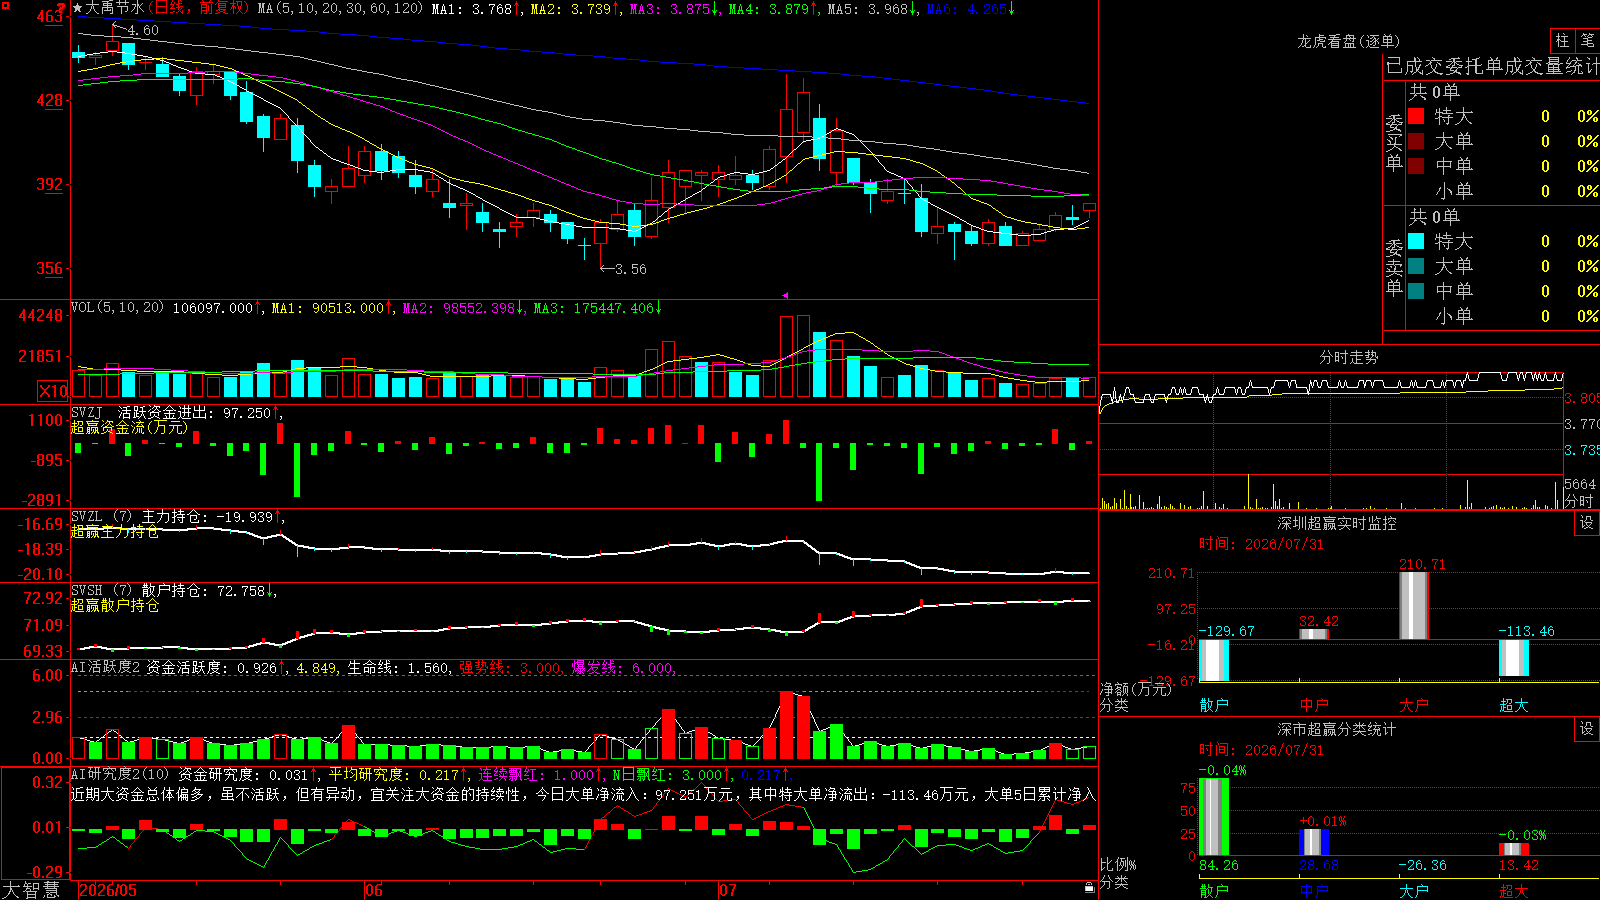Click the 3.56 low price label
This screenshot has width=1600, height=900.
point(630,269)
